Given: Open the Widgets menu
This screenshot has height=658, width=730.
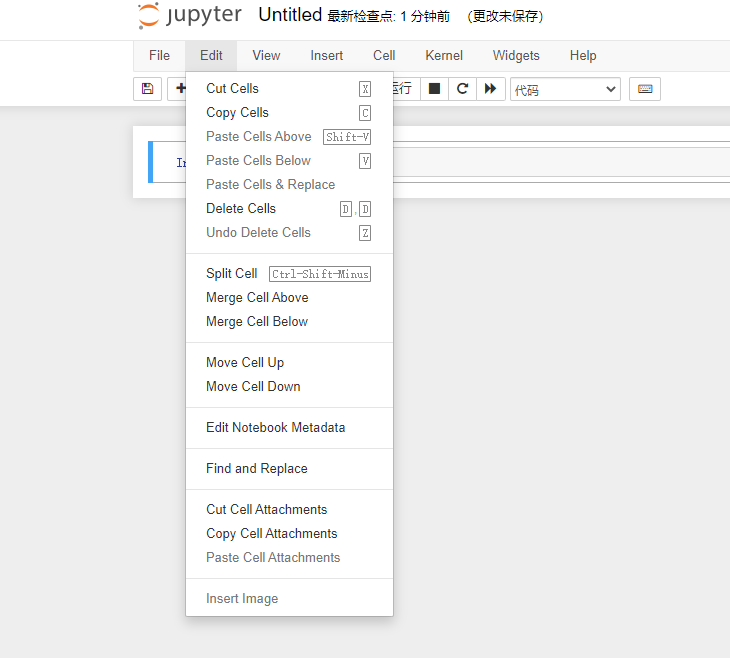Looking at the screenshot, I should click(x=516, y=55).
